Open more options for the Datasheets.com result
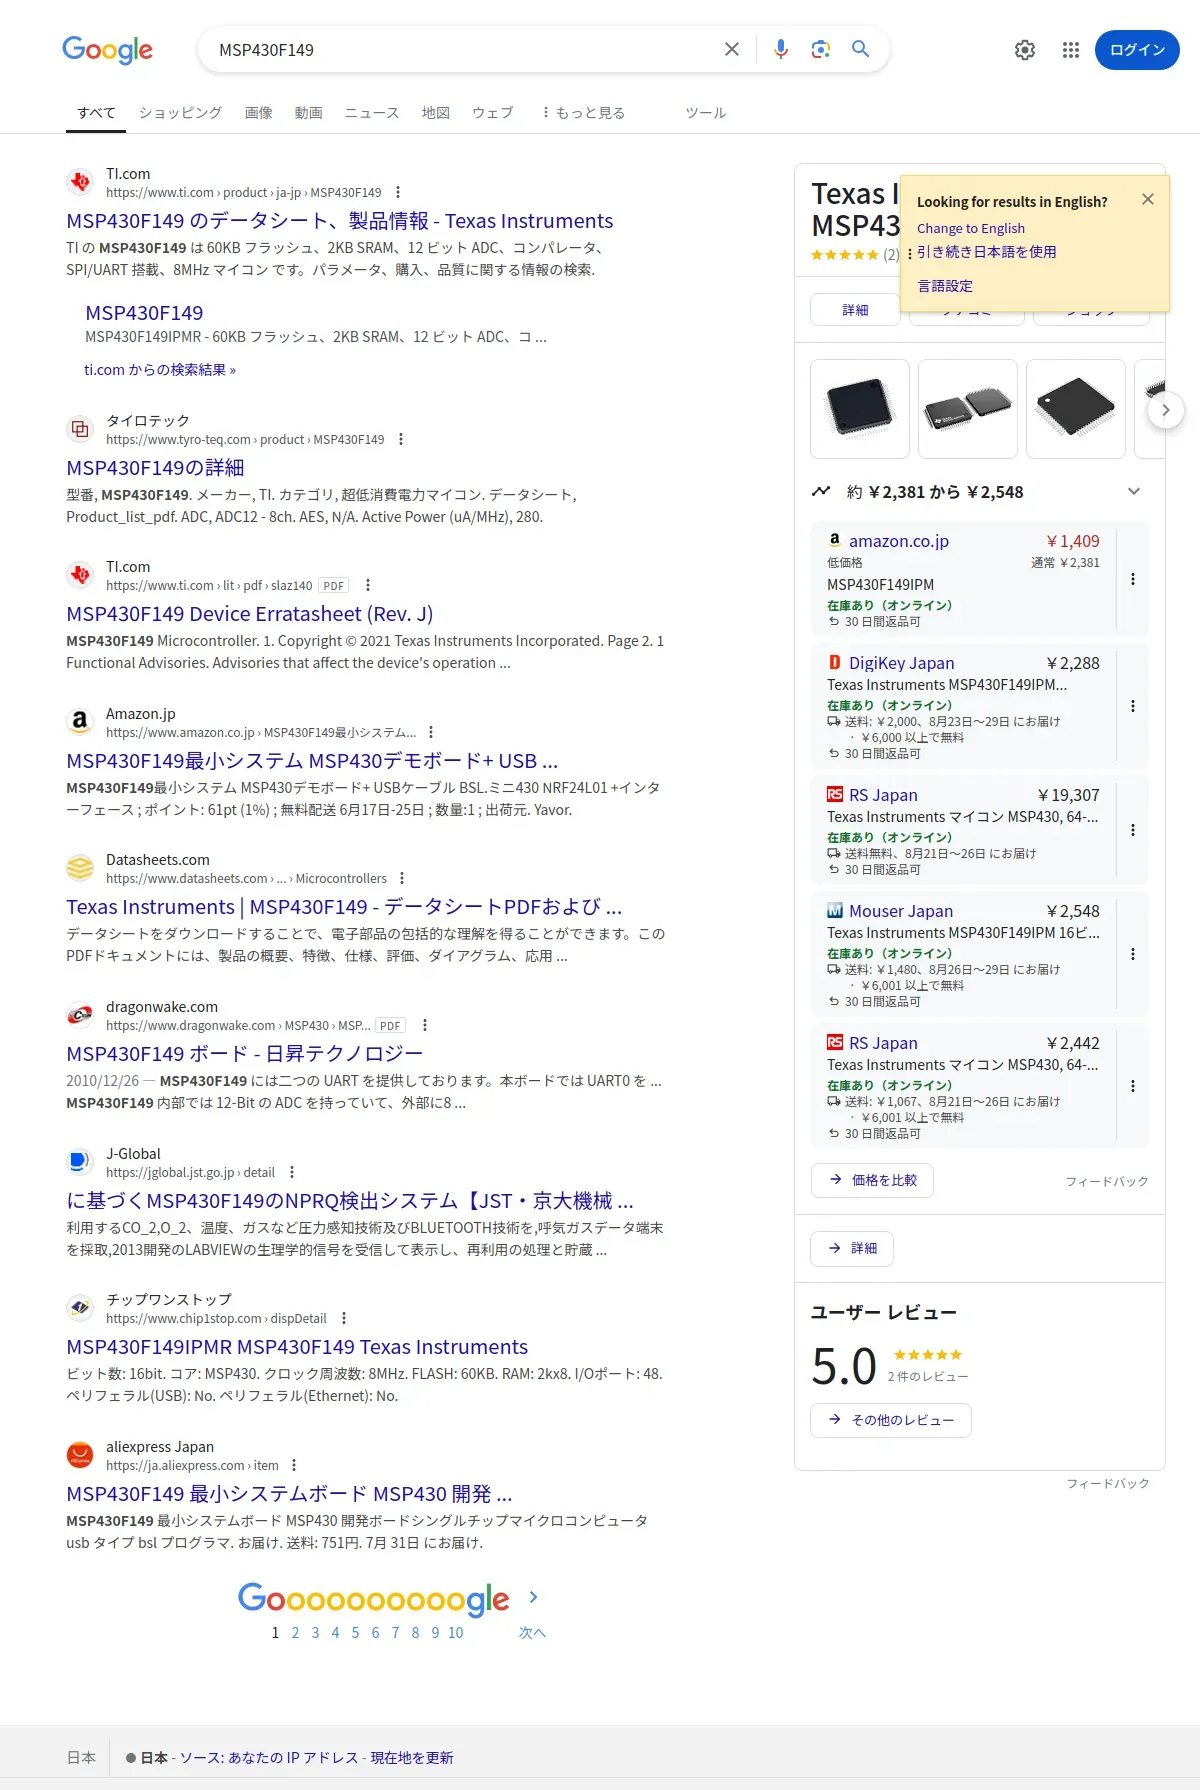1200x1790 pixels. pos(402,878)
